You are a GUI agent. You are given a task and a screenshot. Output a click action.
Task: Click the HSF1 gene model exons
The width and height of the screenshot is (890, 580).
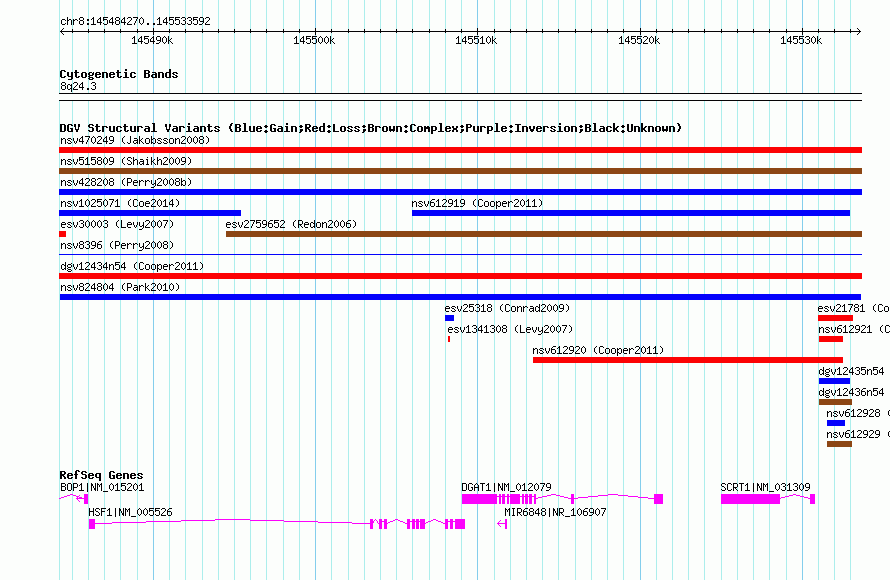click(277, 524)
